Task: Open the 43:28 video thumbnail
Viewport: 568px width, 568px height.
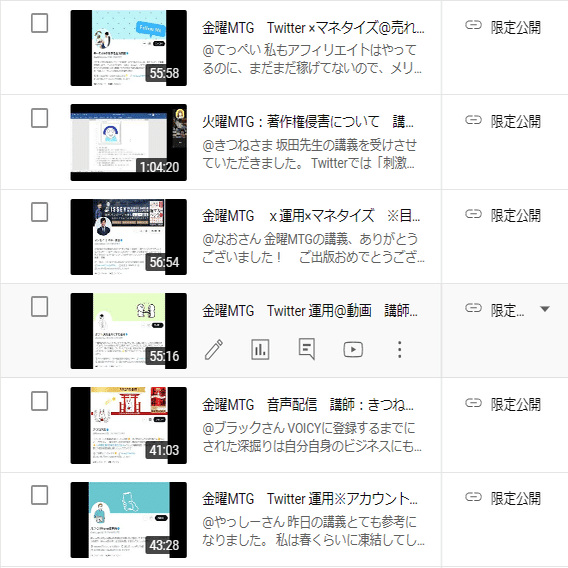Action: (129, 520)
